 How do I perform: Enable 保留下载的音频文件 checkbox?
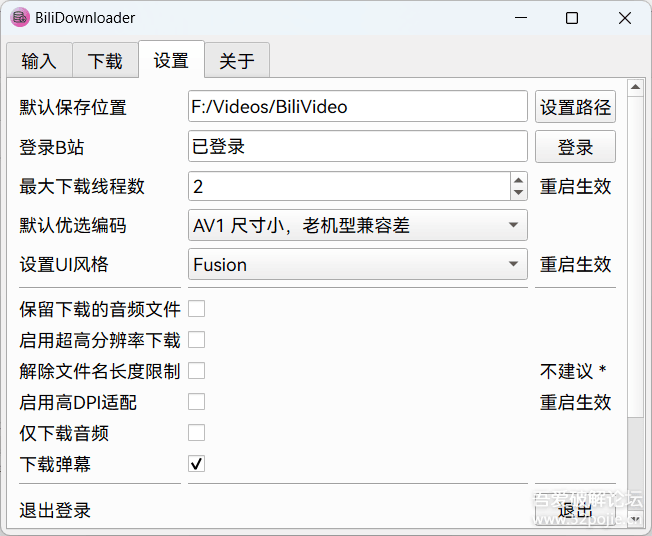pyautogui.click(x=197, y=309)
